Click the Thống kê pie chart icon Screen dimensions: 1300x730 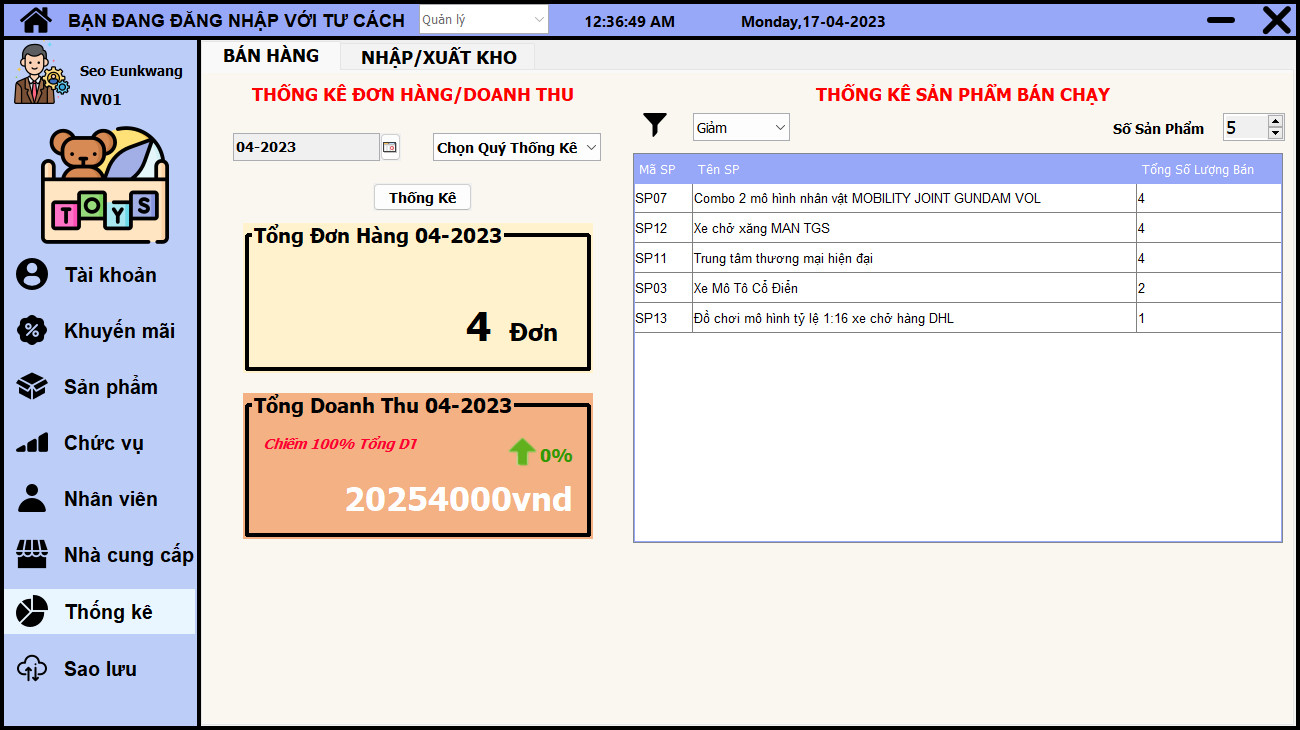pyautogui.click(x=32, y=611)
